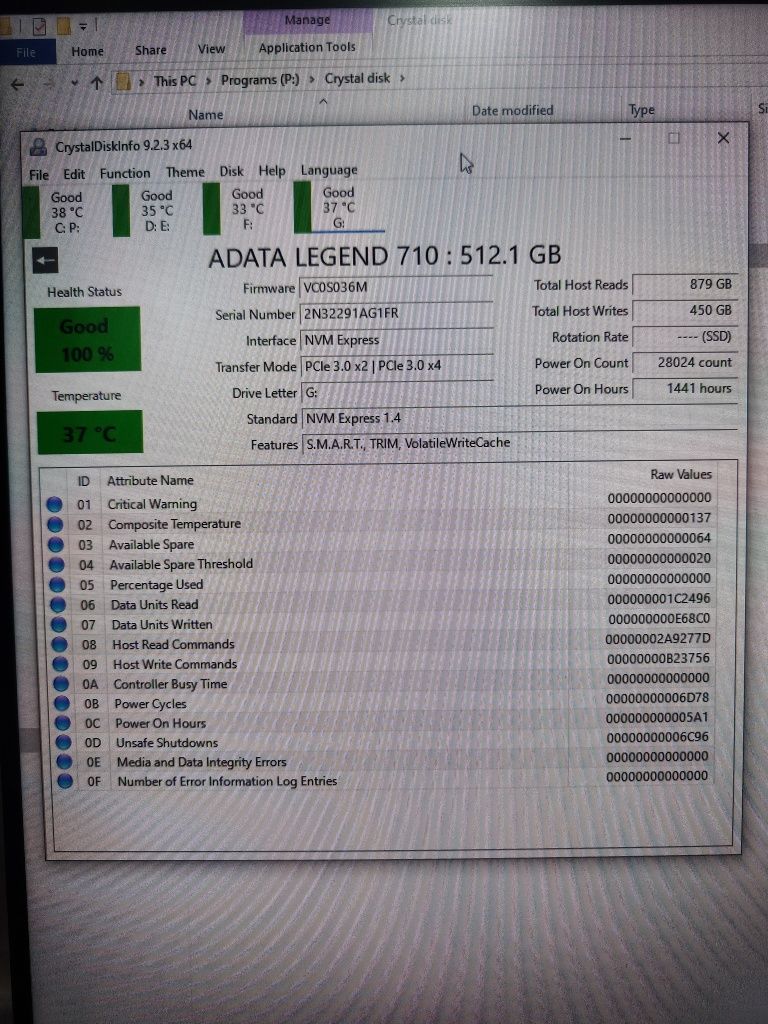This screenshot has height=1024, width=768.
Task: Click the Data Units Written status dot
Action: tap(59, 625)
